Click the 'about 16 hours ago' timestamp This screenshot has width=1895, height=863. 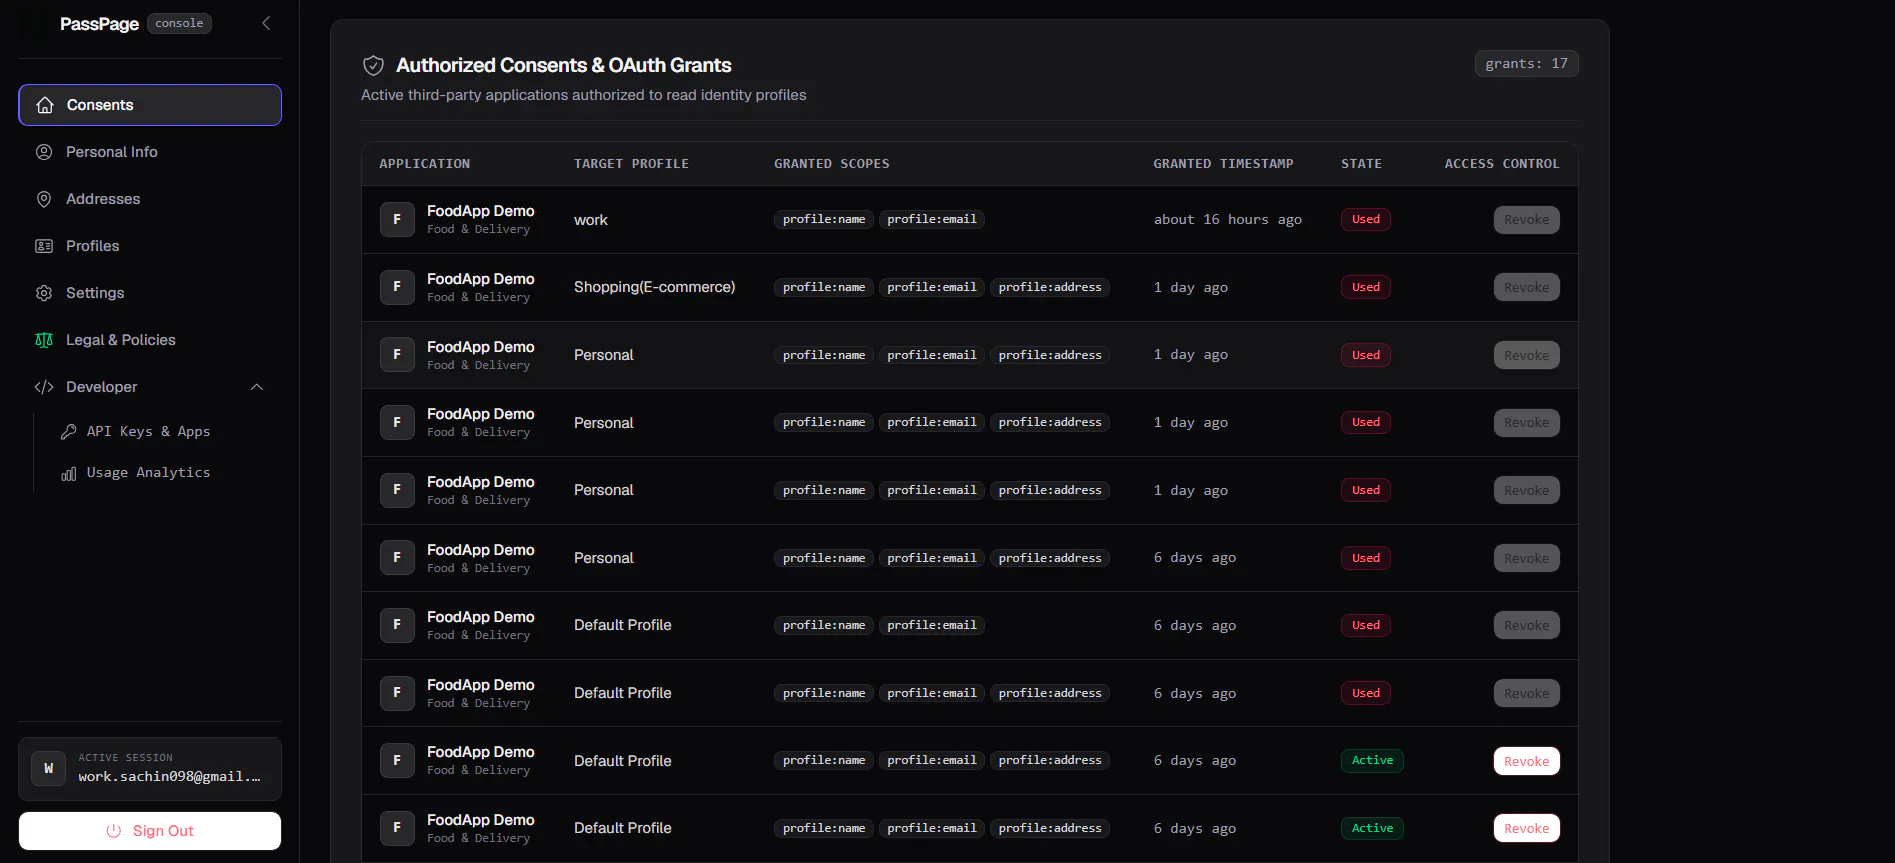click(x=1228, y=220)
